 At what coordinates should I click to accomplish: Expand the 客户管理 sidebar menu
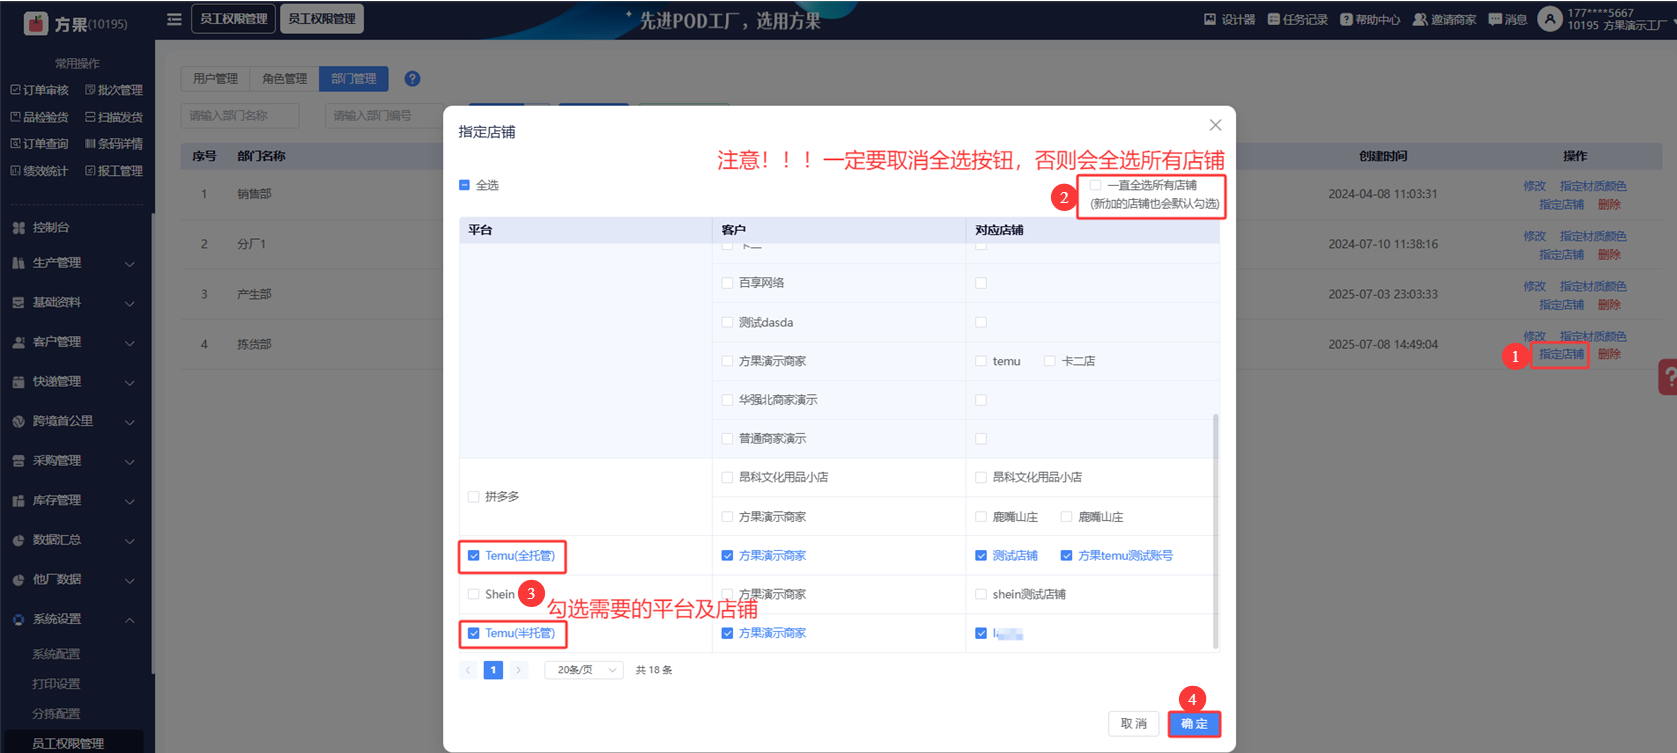coord(129,343)
